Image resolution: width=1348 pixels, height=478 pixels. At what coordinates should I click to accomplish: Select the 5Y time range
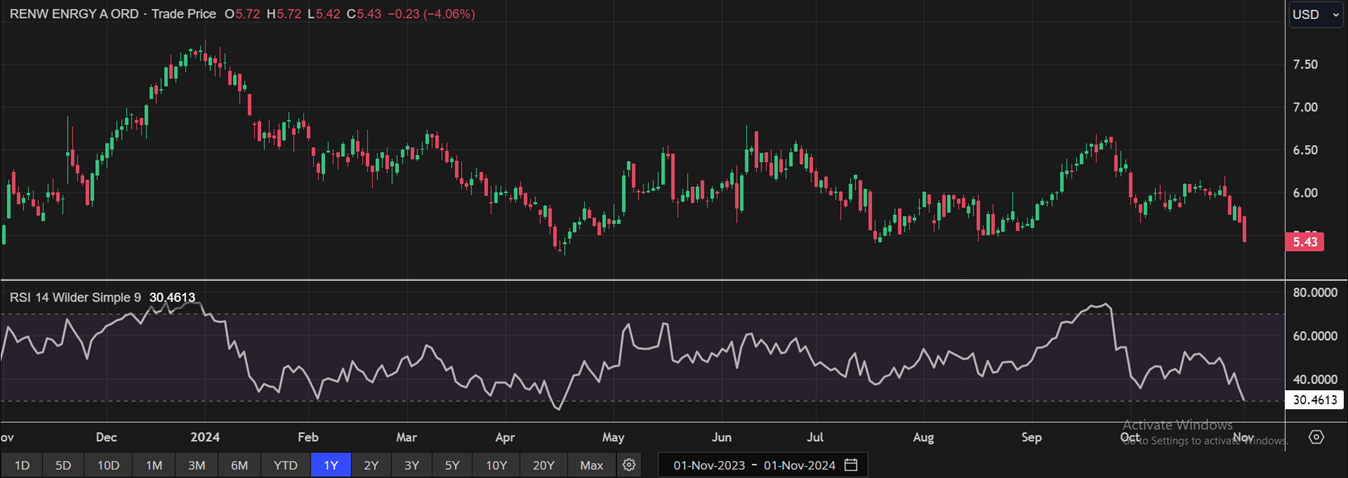452,465
